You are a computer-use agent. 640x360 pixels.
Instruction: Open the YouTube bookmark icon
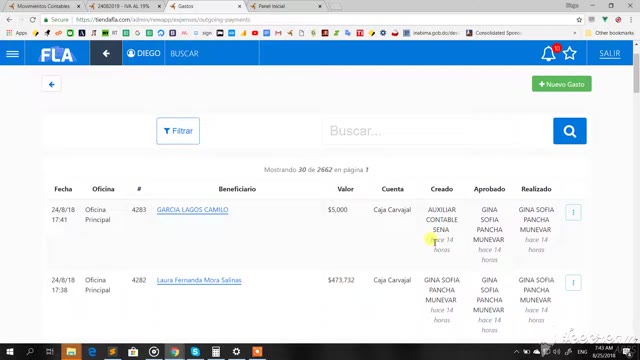point(255,33)
